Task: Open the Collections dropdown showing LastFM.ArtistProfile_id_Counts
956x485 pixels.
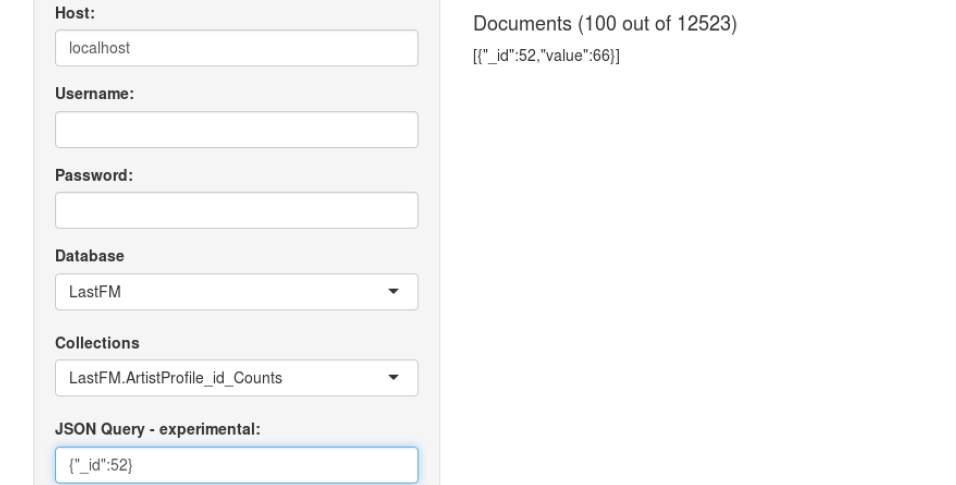Action: click(237, 378)
